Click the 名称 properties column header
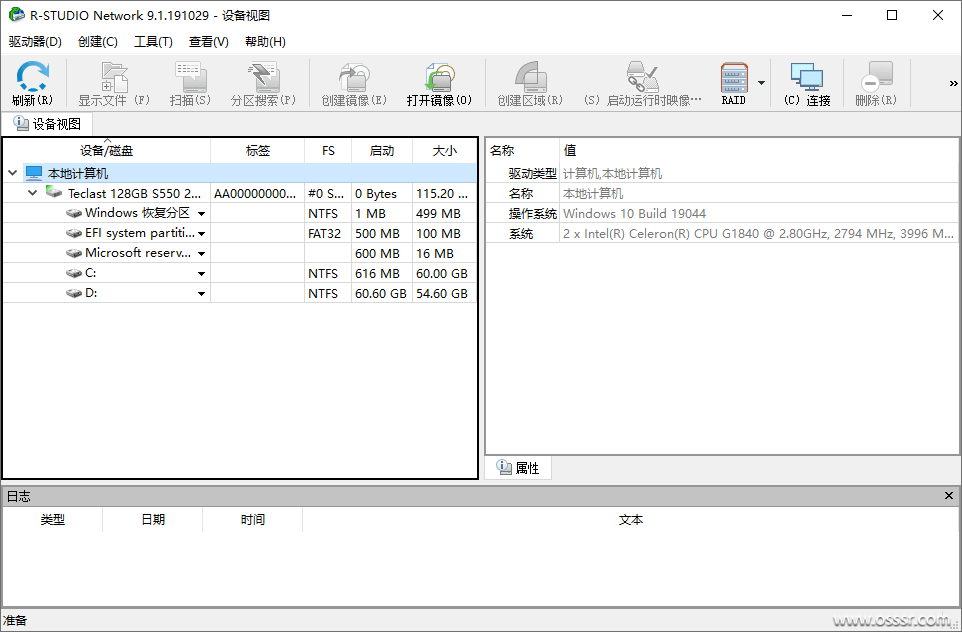This screenshot has width=962, height=632. (x=523, y=150)
